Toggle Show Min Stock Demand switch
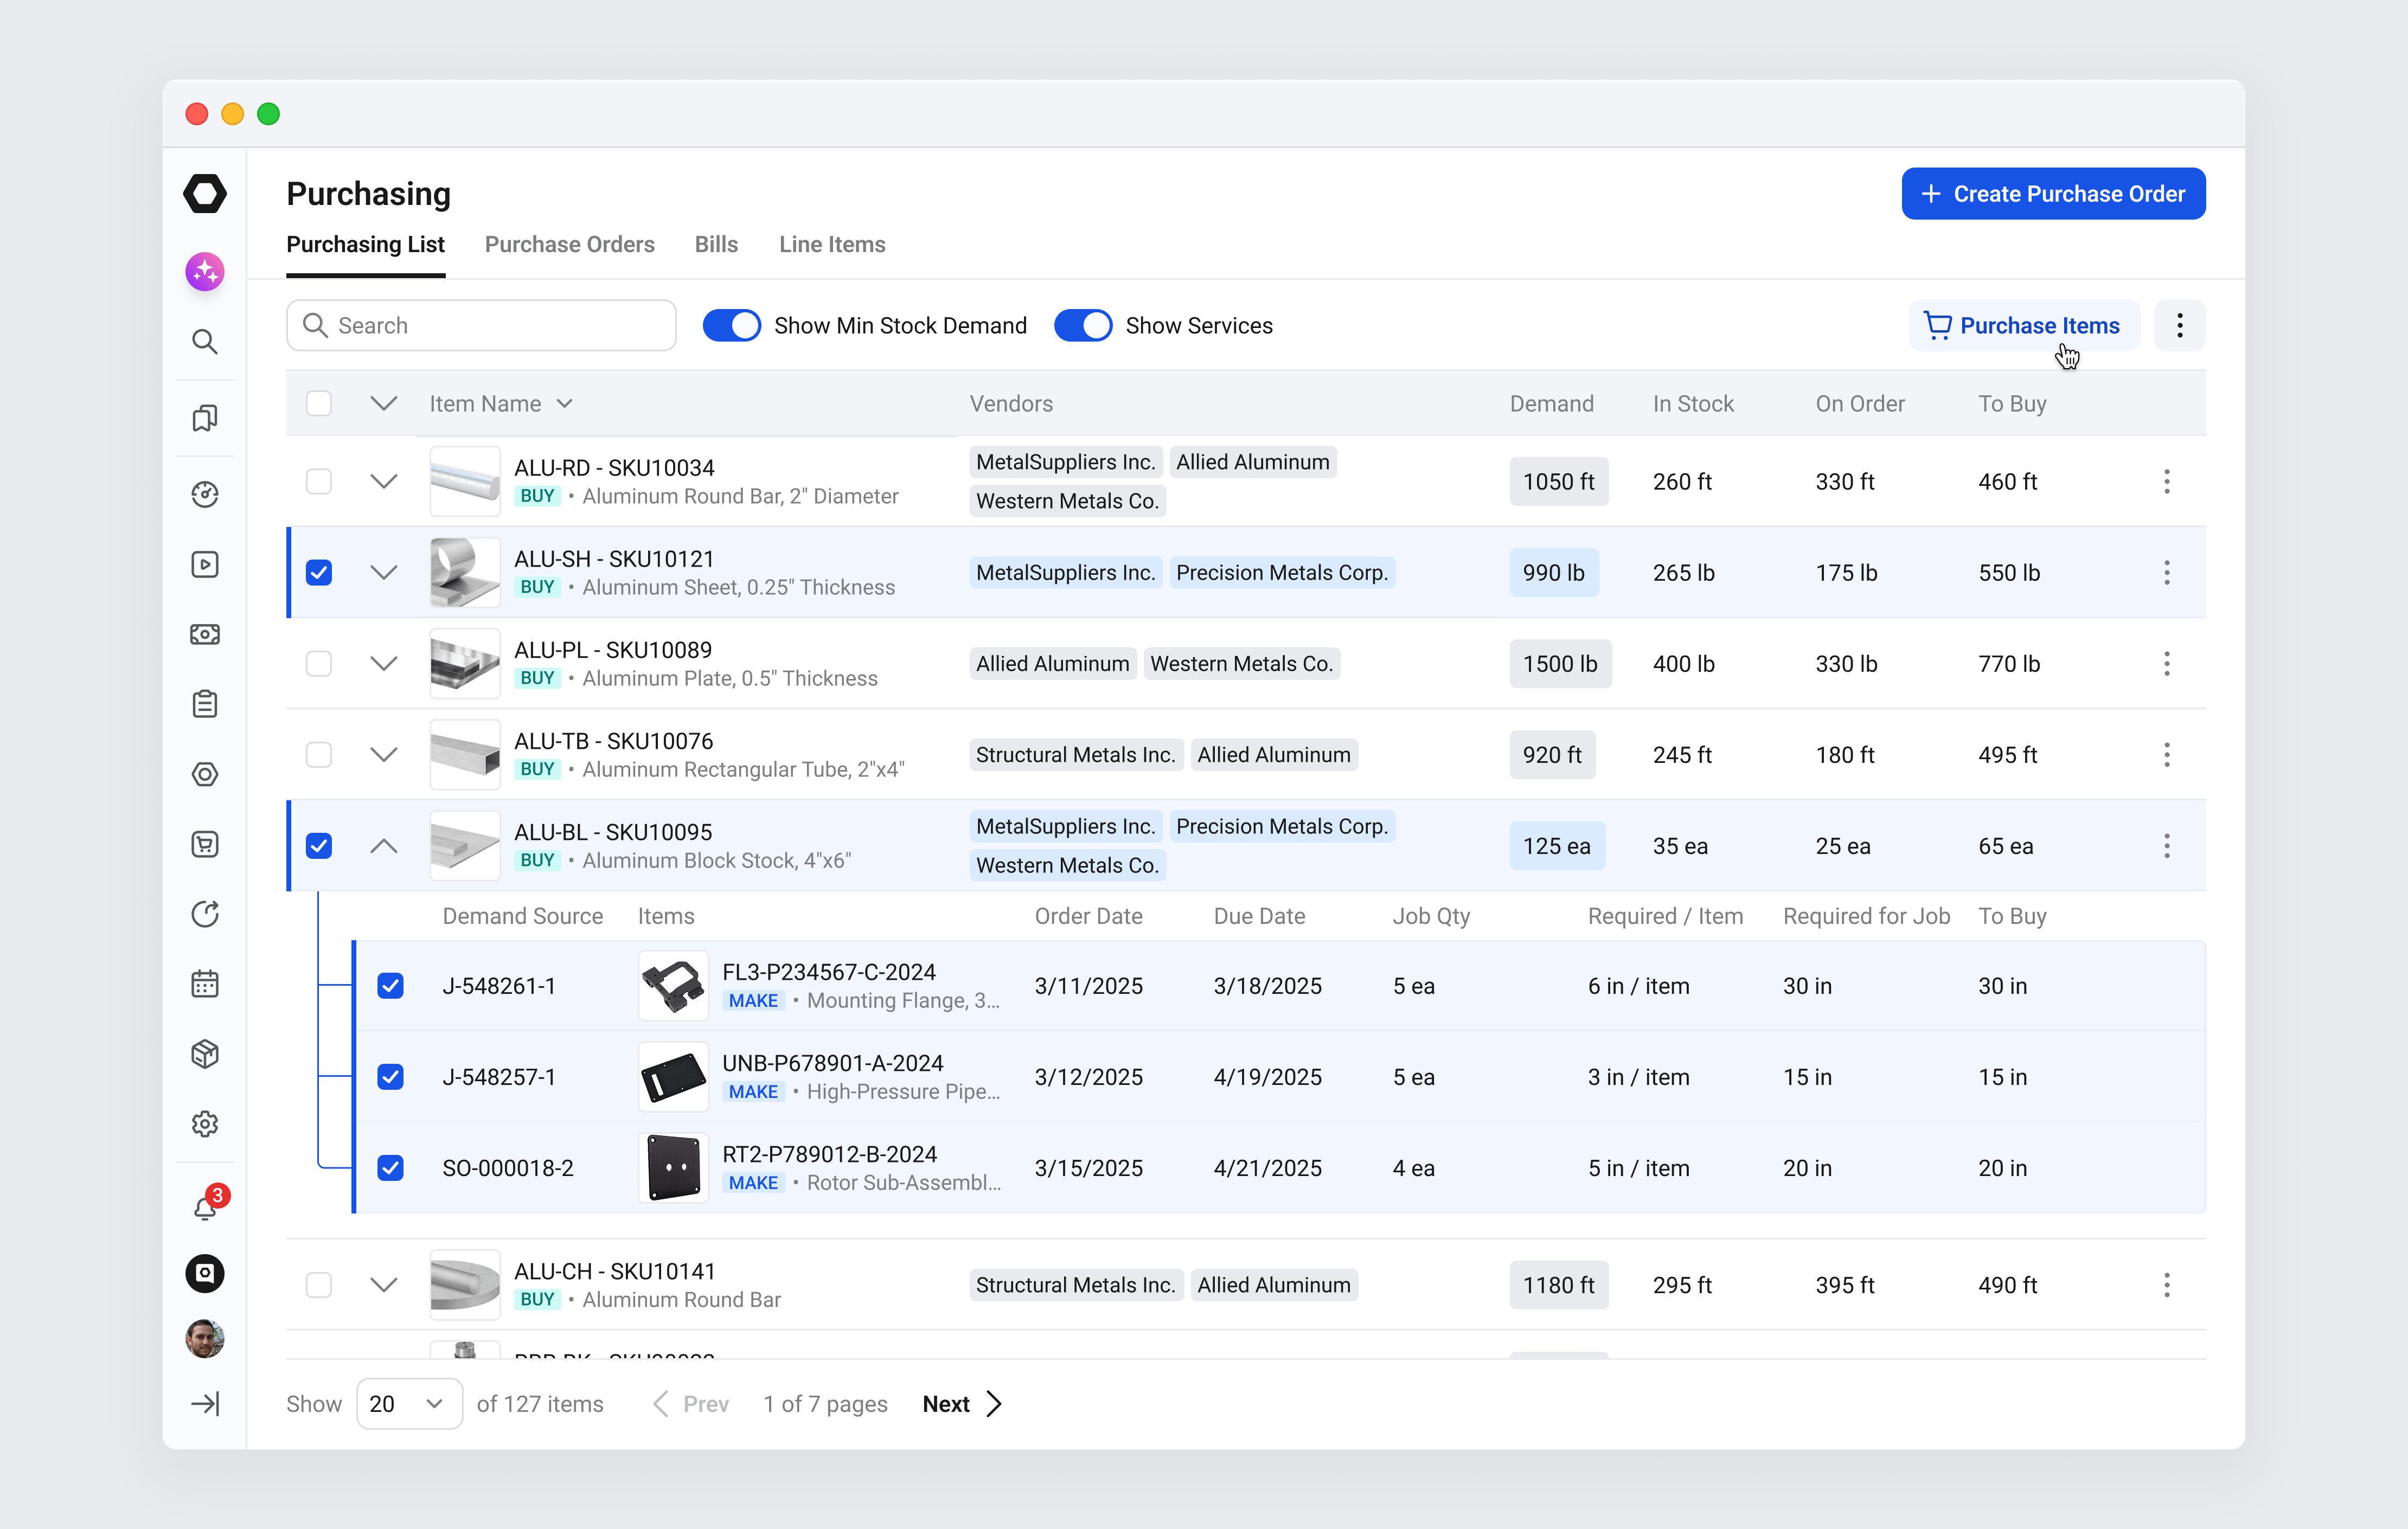The width and height of the screenshot is (2408, 1529). coord(732,325)
